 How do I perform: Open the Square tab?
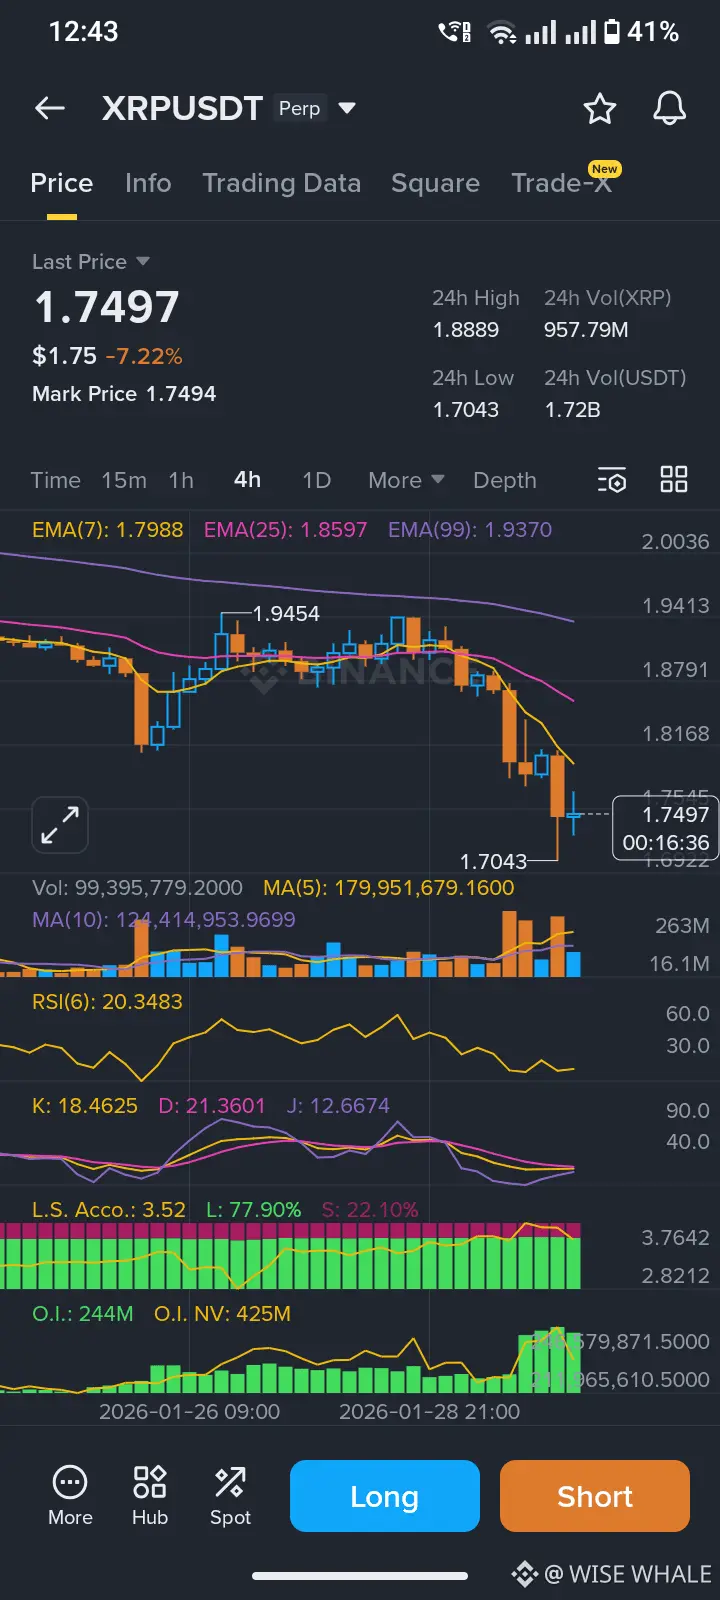coord(435,183)
